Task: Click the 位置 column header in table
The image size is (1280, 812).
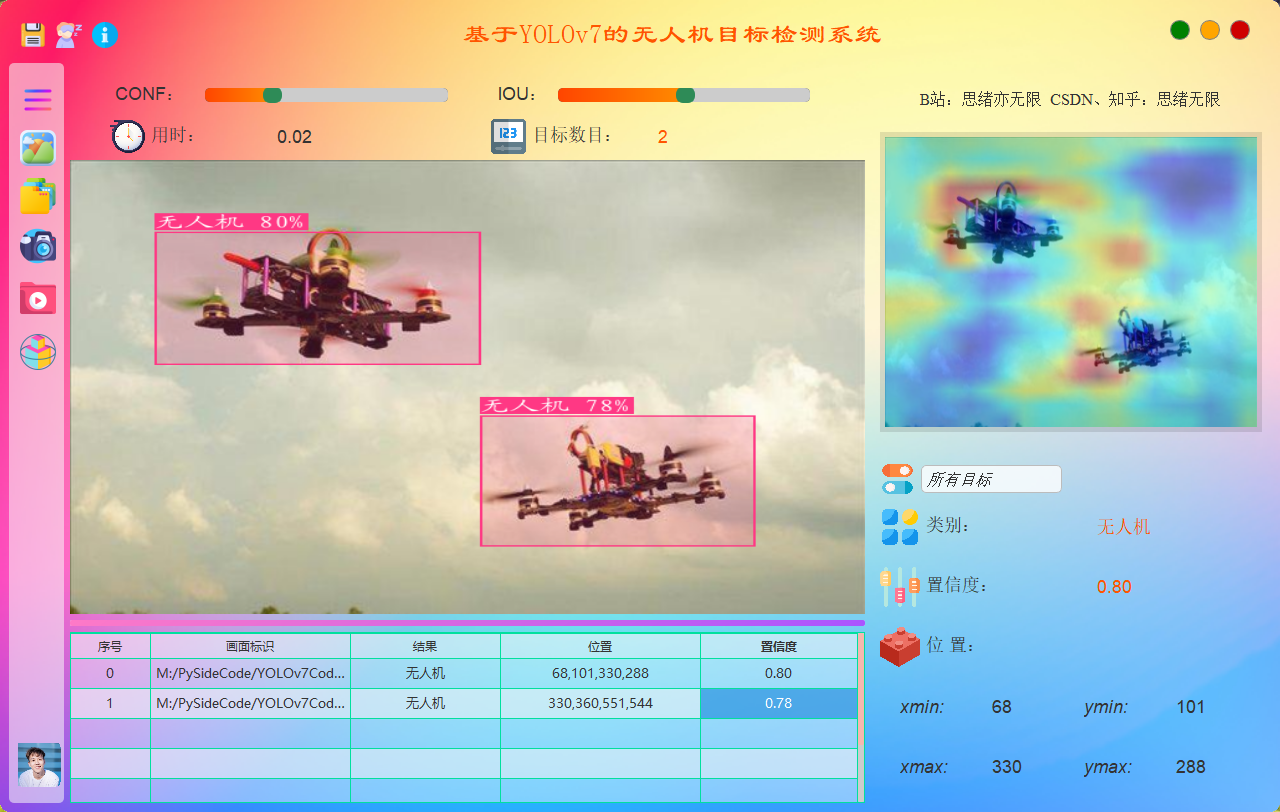Action: coord(600,647)
